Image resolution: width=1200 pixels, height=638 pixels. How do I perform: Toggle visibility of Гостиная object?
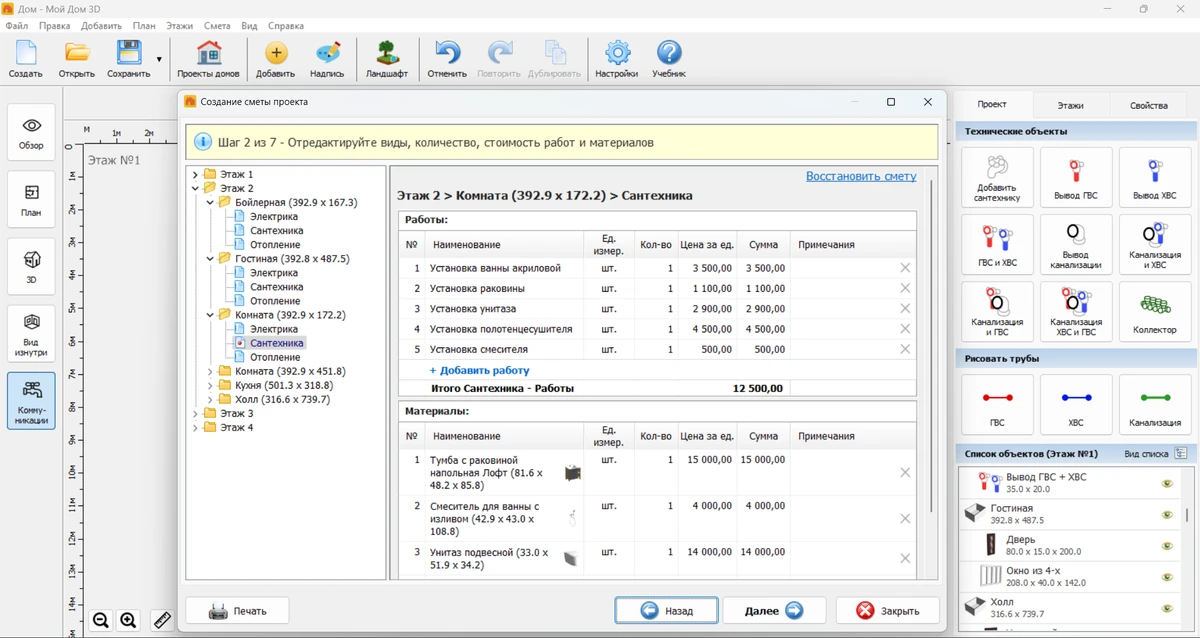click(x=1166, y=515)
